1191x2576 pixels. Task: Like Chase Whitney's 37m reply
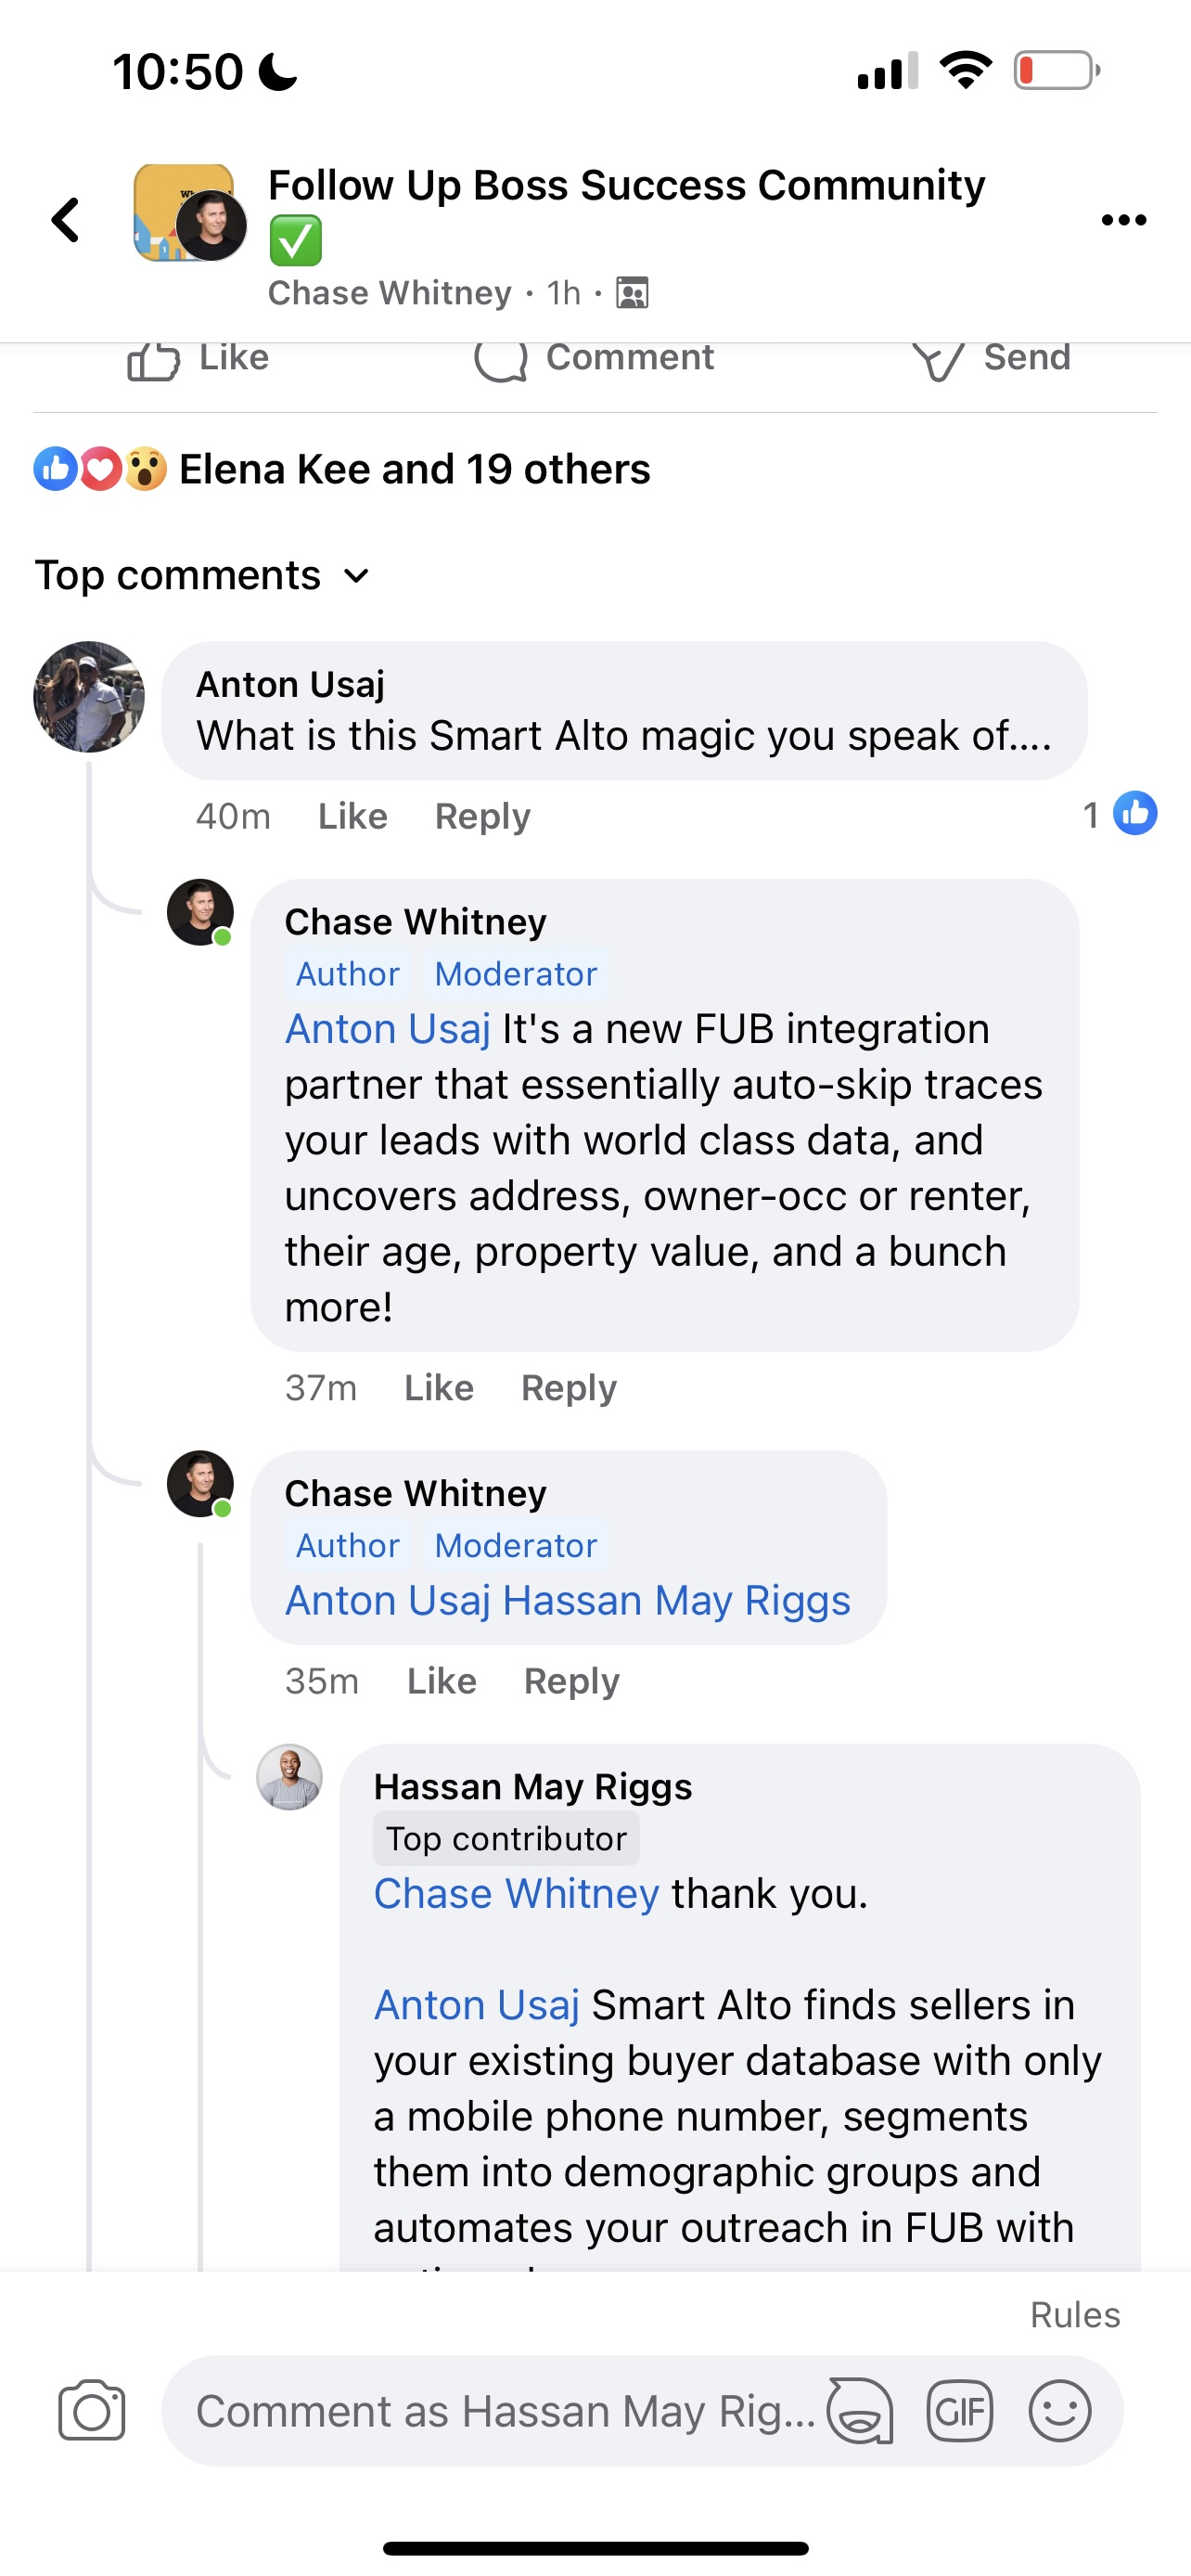(x=438, y=1388)
